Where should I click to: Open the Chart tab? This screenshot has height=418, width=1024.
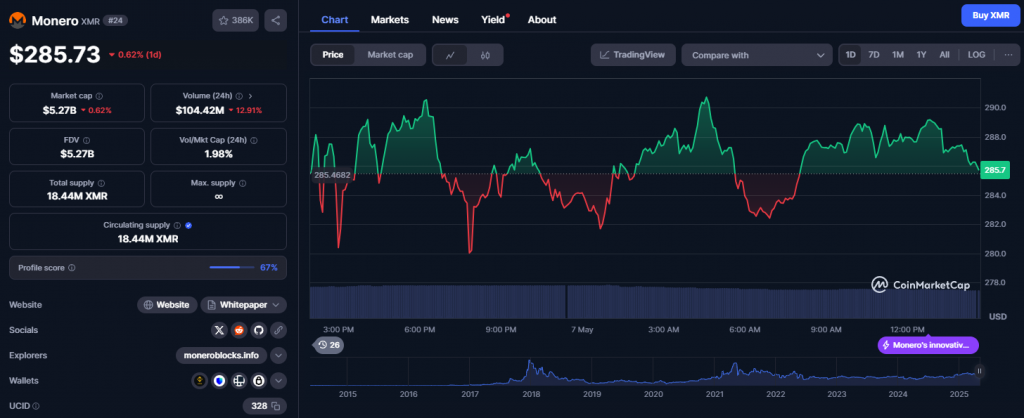(334, 20)
